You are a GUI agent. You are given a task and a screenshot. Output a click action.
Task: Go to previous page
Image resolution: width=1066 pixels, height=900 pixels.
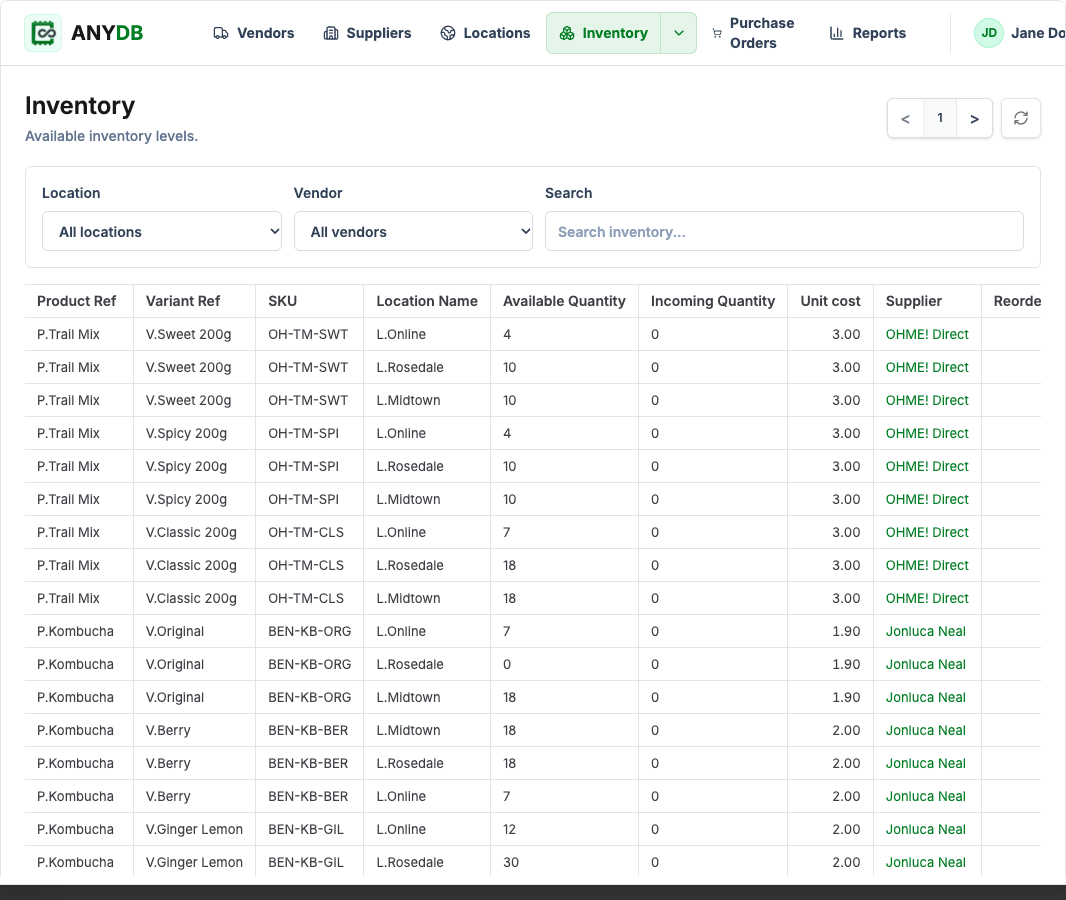[x=906, y=118]
